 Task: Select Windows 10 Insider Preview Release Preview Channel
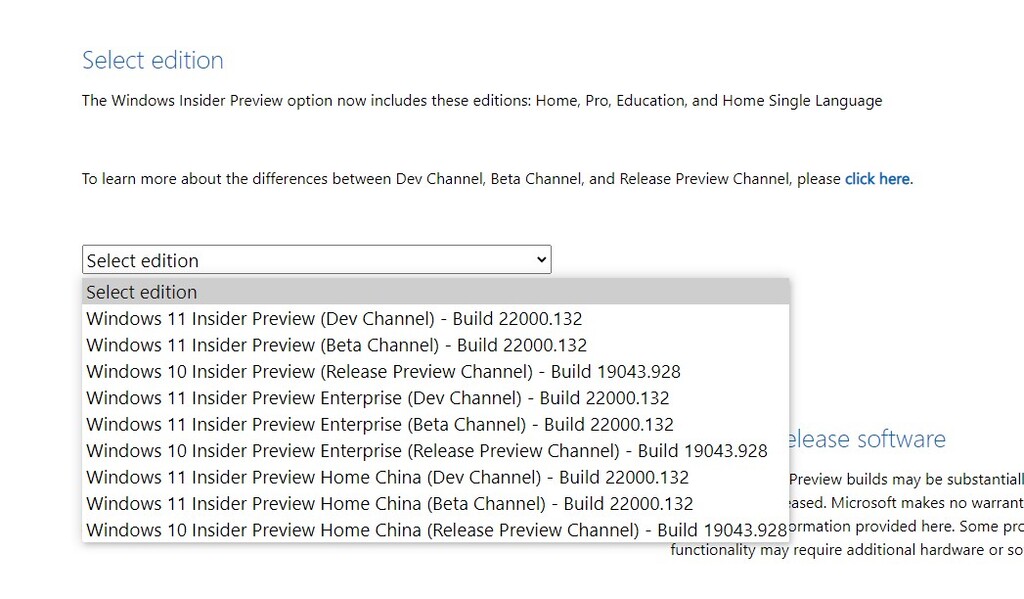(x=381, y=371)
